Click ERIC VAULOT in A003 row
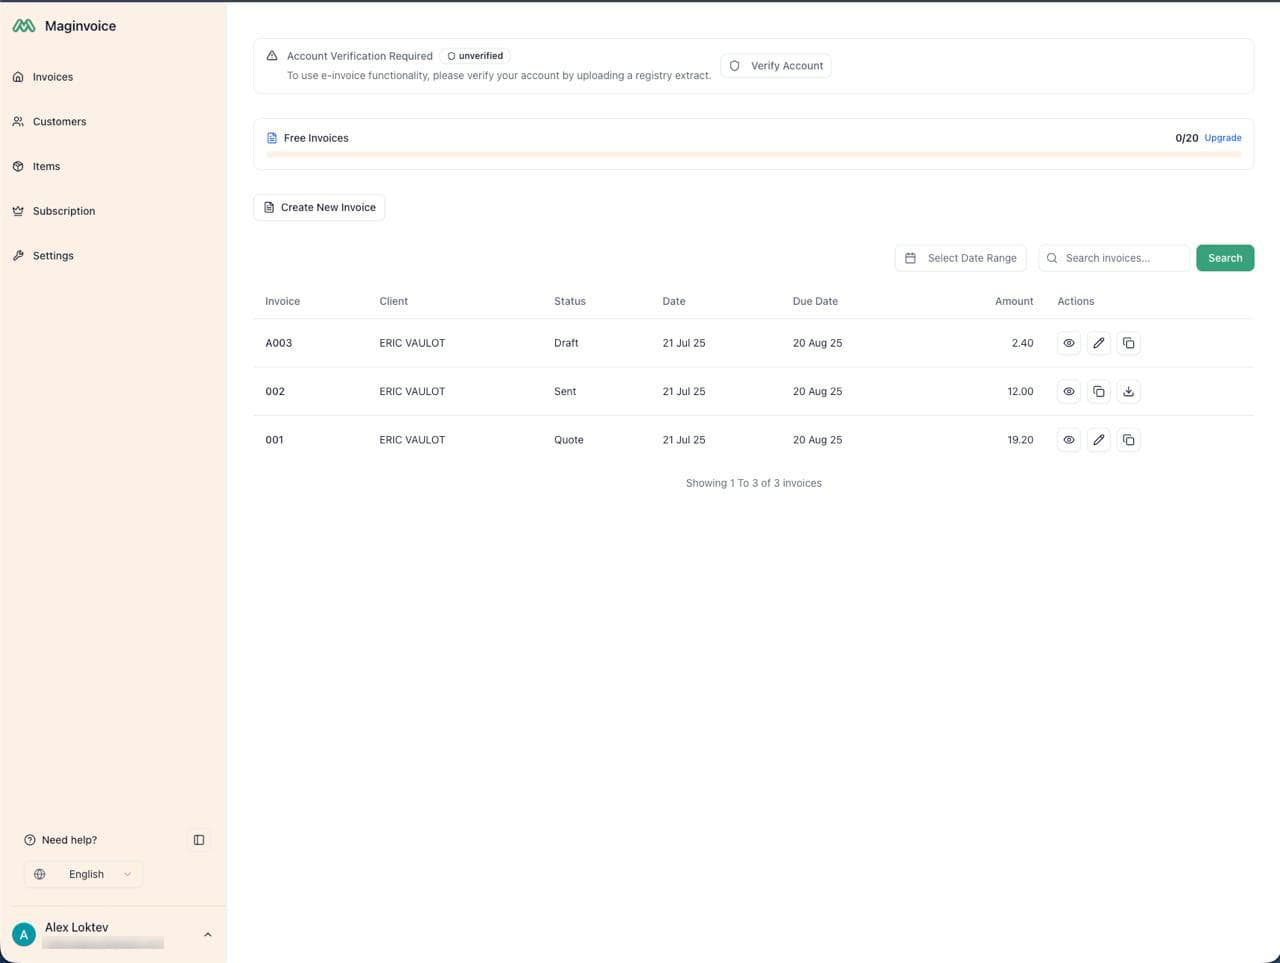 click(x=412, y=343)
